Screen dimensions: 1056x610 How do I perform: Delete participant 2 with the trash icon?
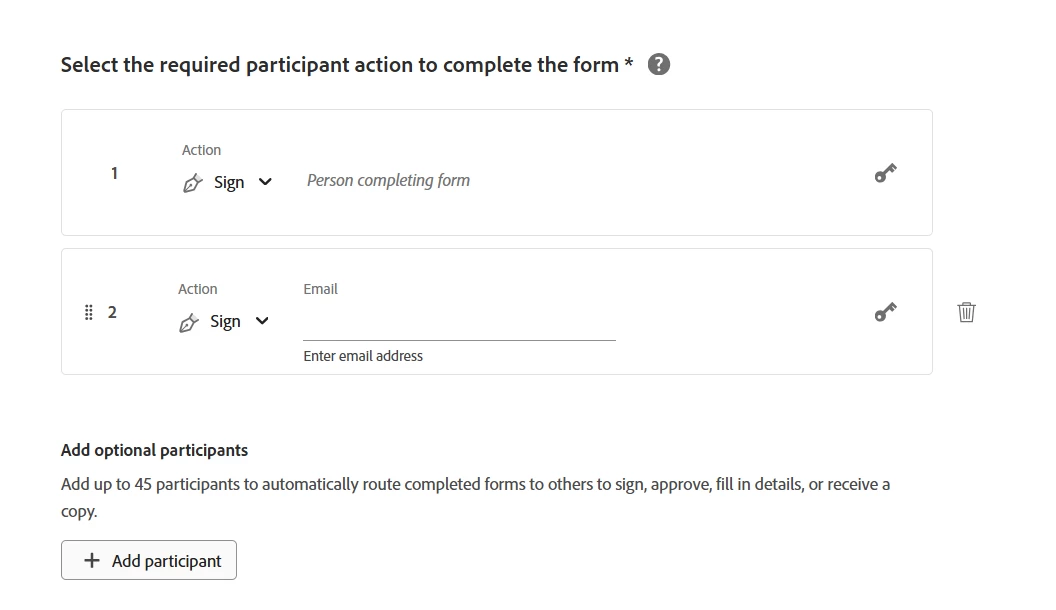(x=966, y=312)
